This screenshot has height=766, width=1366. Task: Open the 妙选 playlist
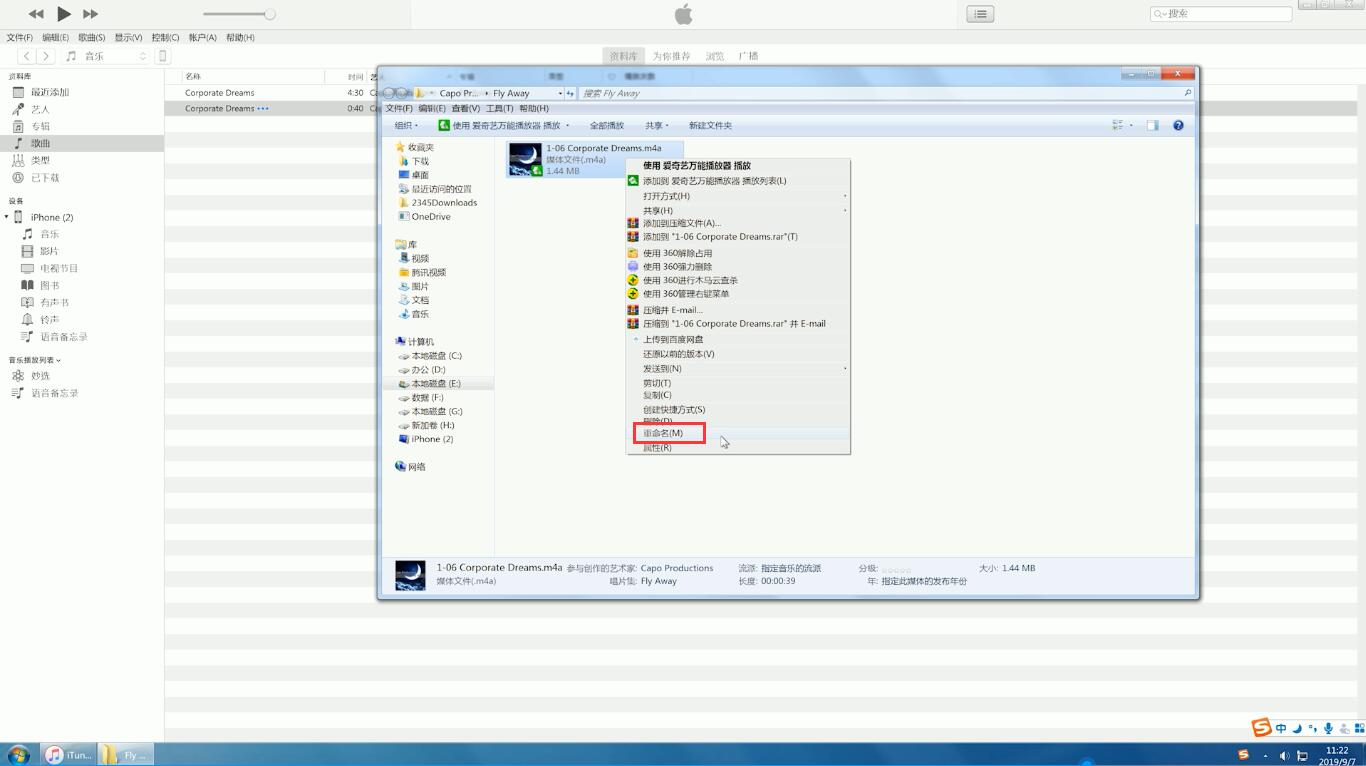tap(40, 376)
